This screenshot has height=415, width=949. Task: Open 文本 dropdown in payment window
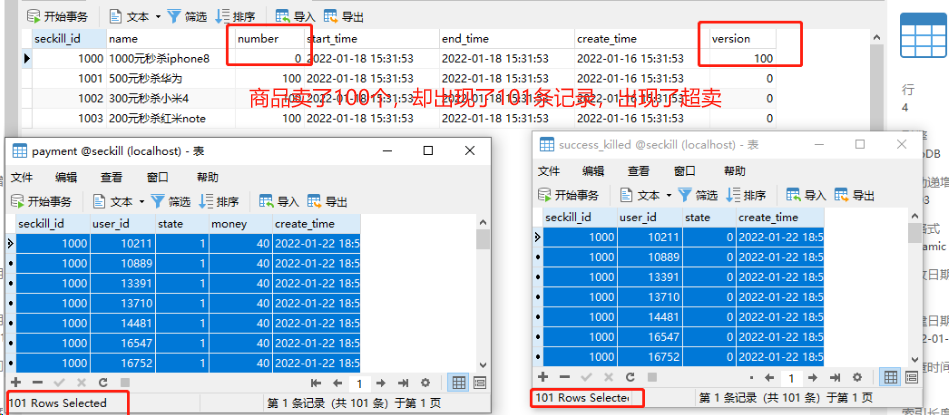tap(119, 201)
